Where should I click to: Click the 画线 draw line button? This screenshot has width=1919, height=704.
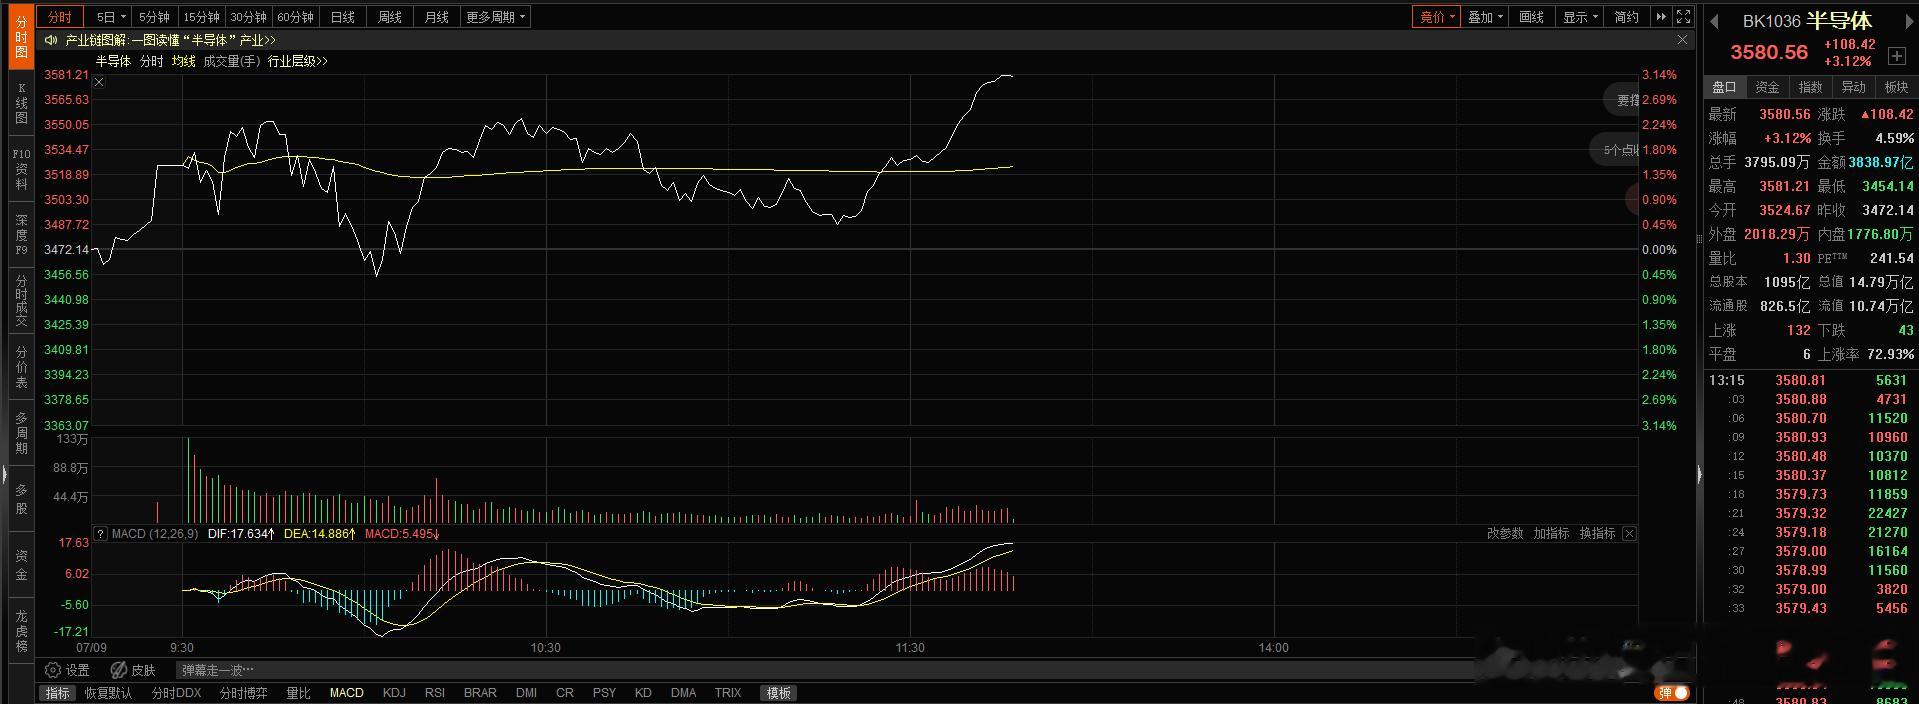point(1531,17)
